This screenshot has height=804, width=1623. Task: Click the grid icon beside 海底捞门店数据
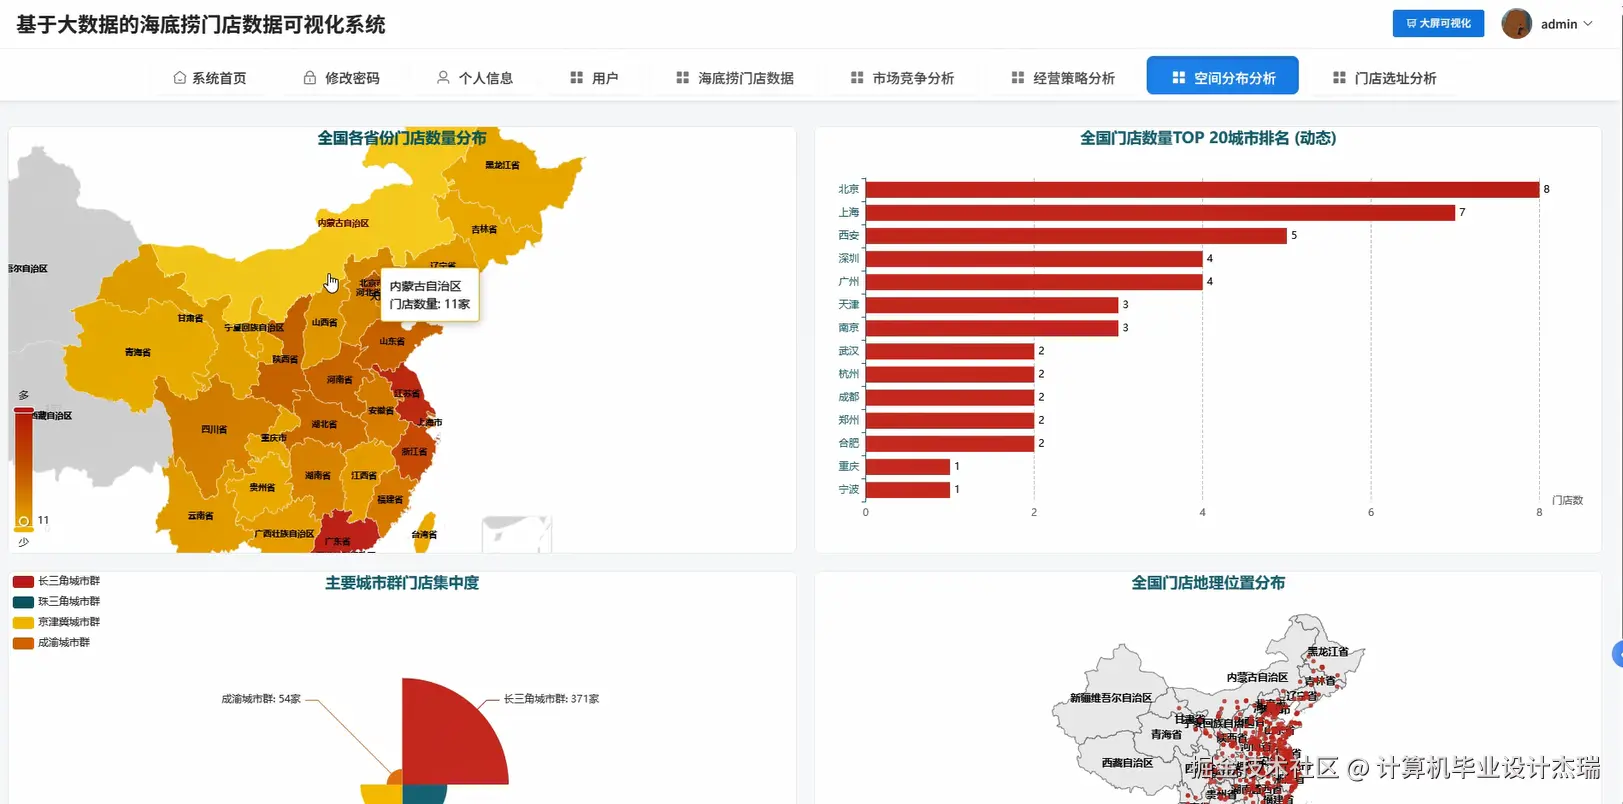point(682,77)
